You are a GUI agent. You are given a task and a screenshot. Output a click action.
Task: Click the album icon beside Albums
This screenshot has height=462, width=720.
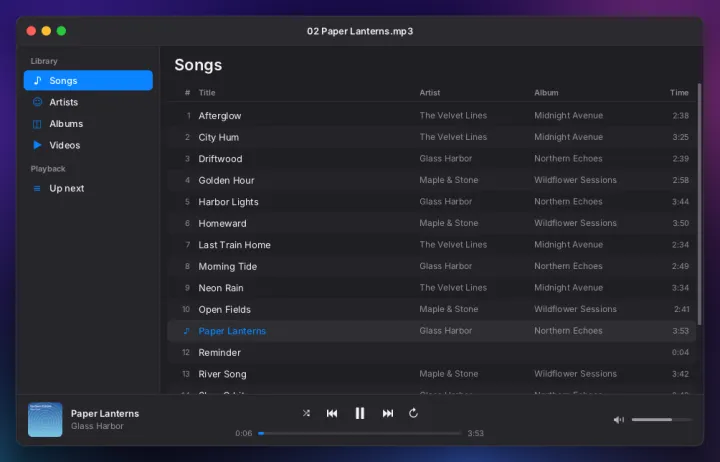37,124
